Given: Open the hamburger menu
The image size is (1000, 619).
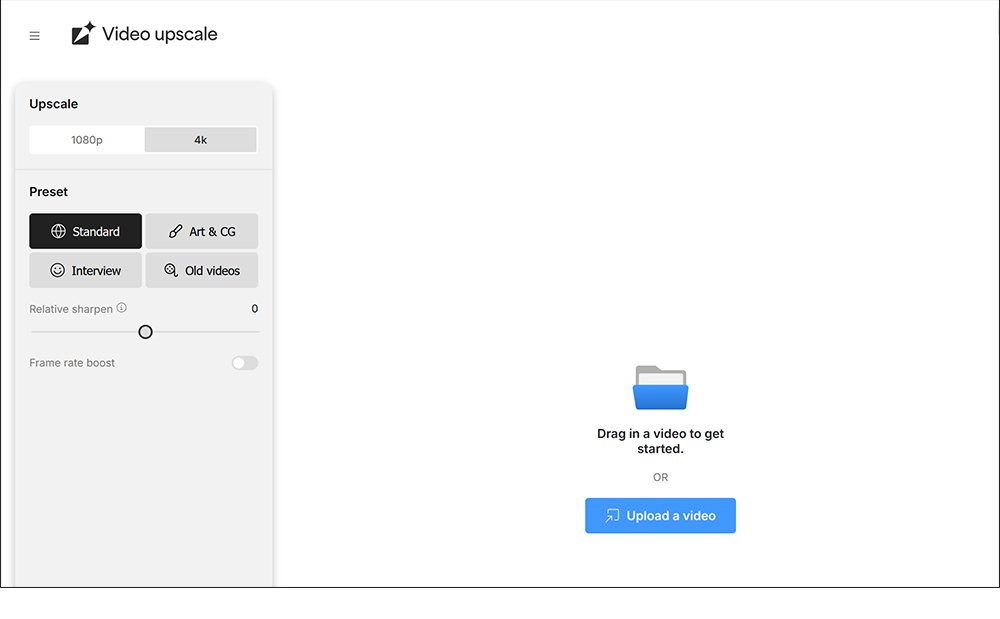Looking at the screenshot, I should (x=35, y=36).
